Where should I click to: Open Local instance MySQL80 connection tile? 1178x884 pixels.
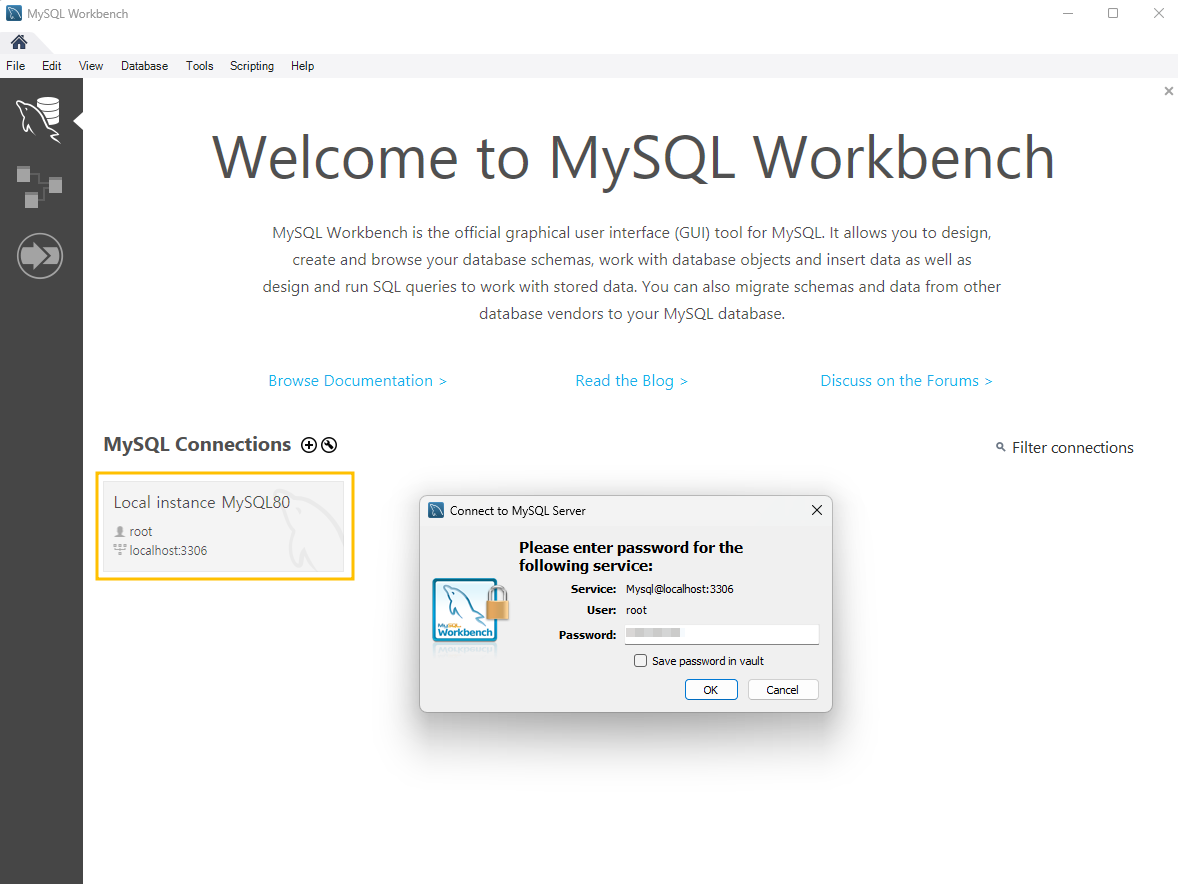pyautogui.click(x=224, y=526)
